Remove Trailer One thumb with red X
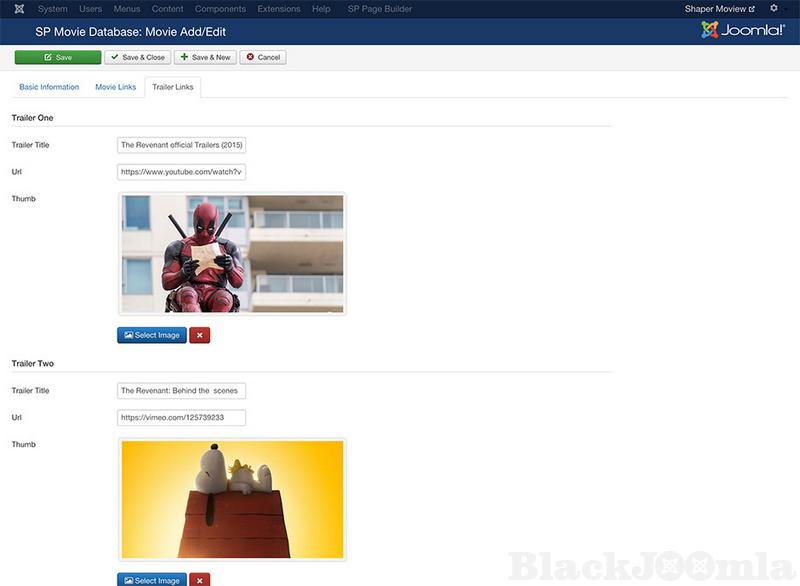The height and width of the screenshot is (586, 800). [200, 335]
